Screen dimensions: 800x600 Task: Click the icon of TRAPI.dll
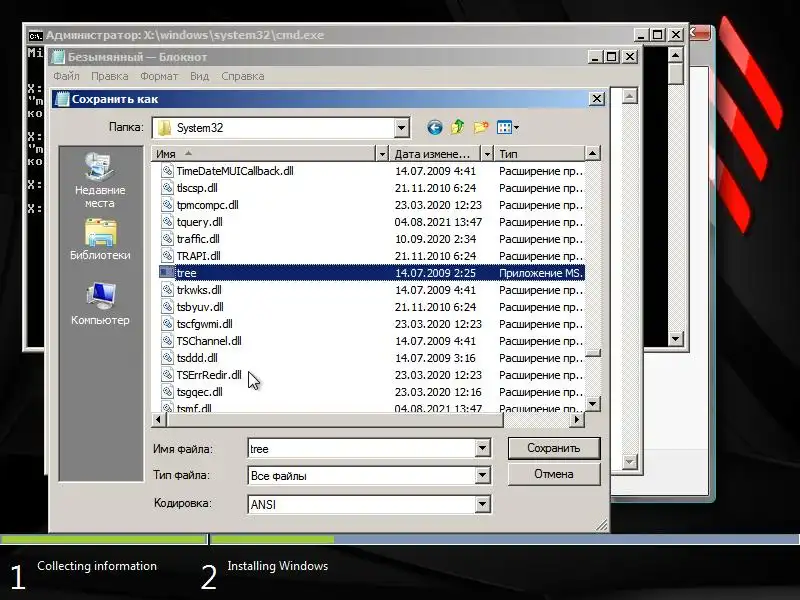tap(167, 256)
